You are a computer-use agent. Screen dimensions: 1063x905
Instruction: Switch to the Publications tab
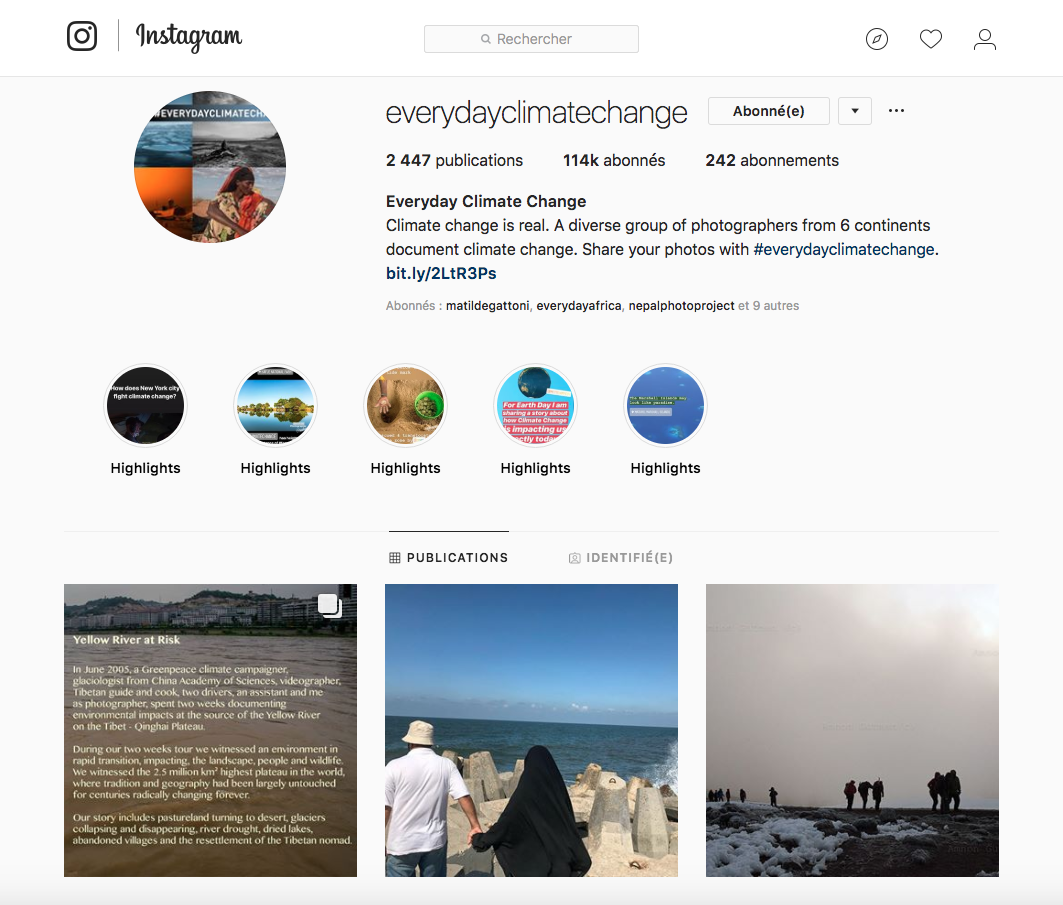(x=449, y=557)
